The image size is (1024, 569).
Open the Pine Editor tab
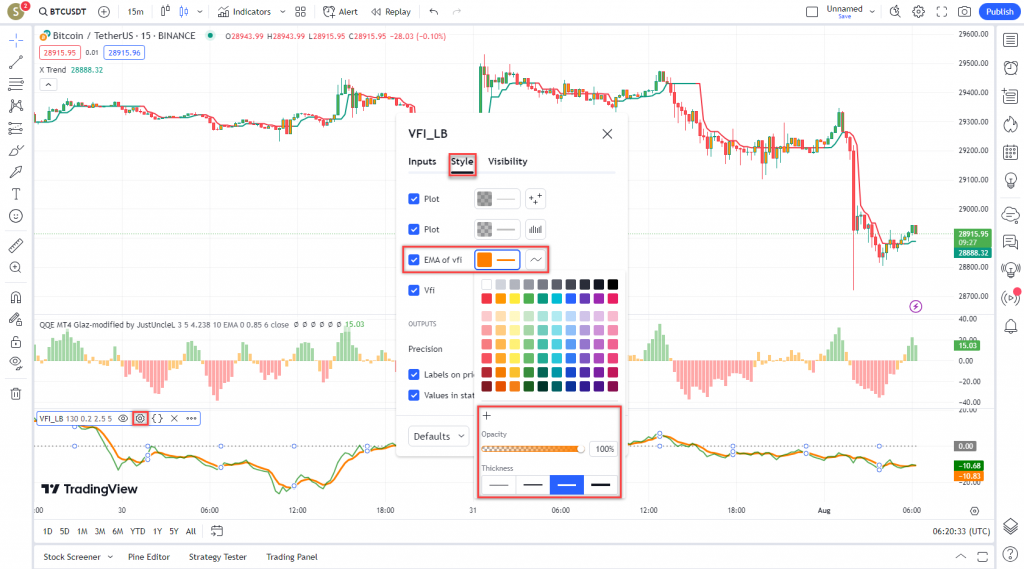pyautogui.click(x=149, y=556)
